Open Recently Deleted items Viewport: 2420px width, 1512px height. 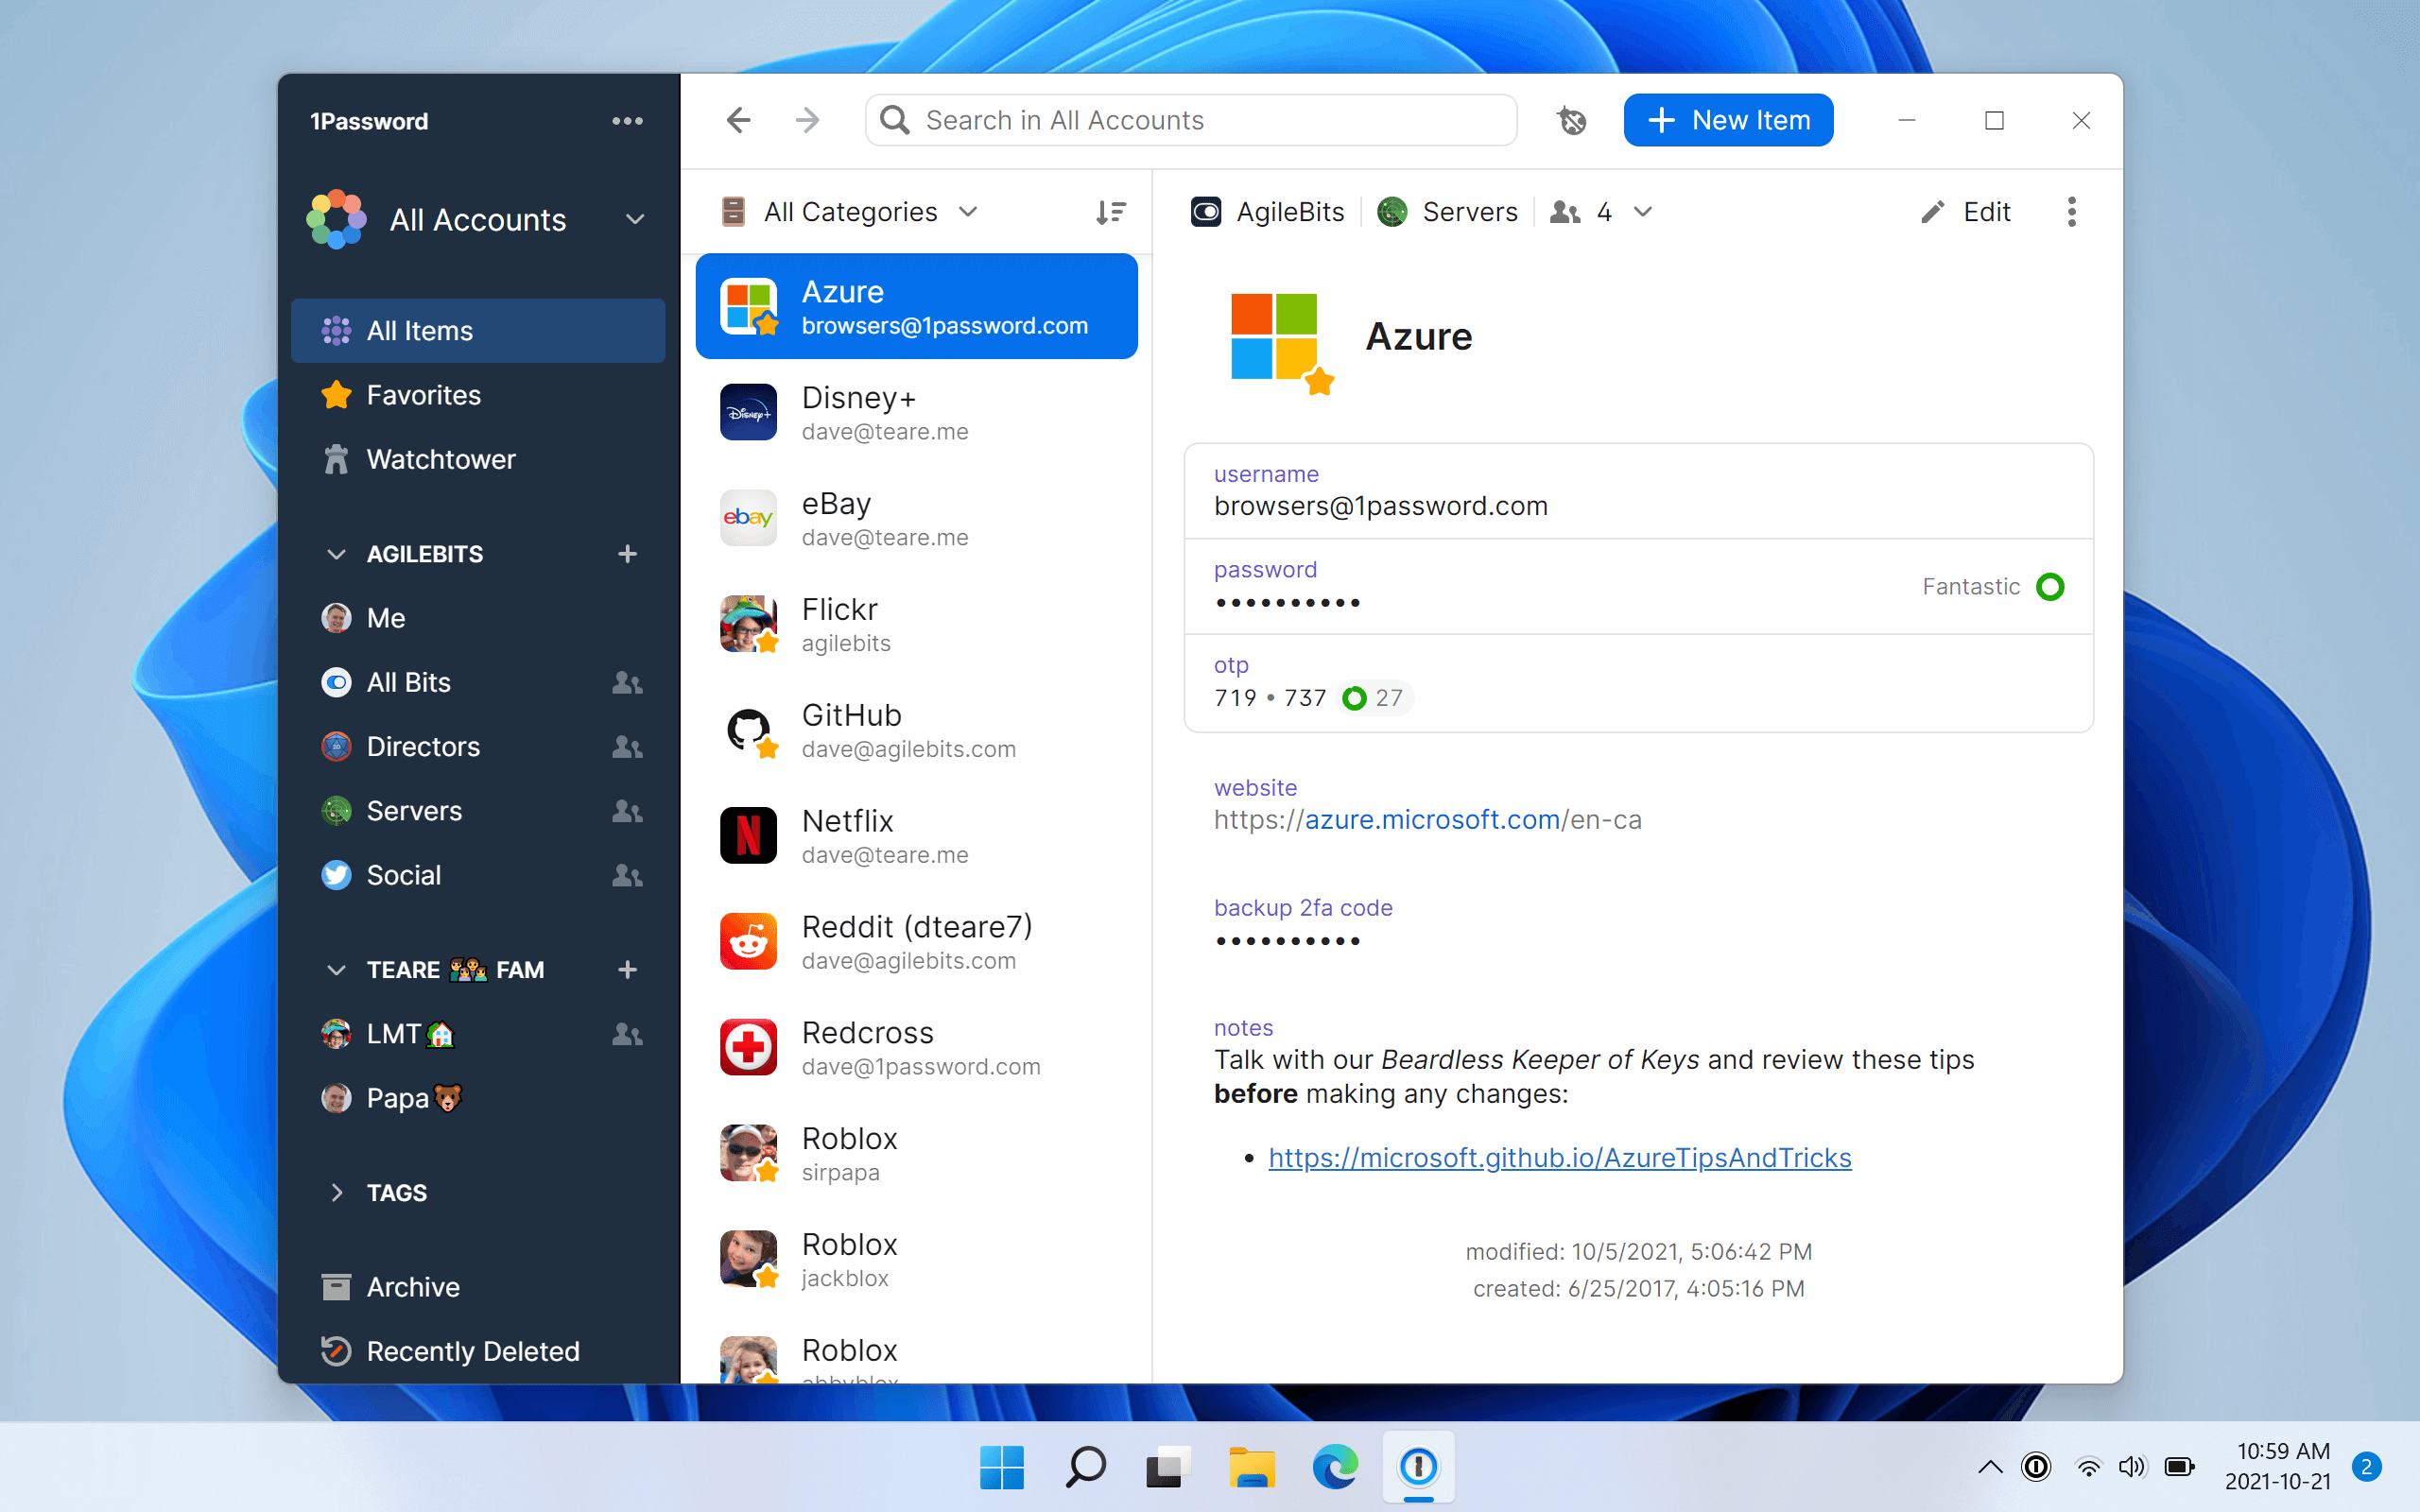pyautogui.click(x=473, y=1351)
